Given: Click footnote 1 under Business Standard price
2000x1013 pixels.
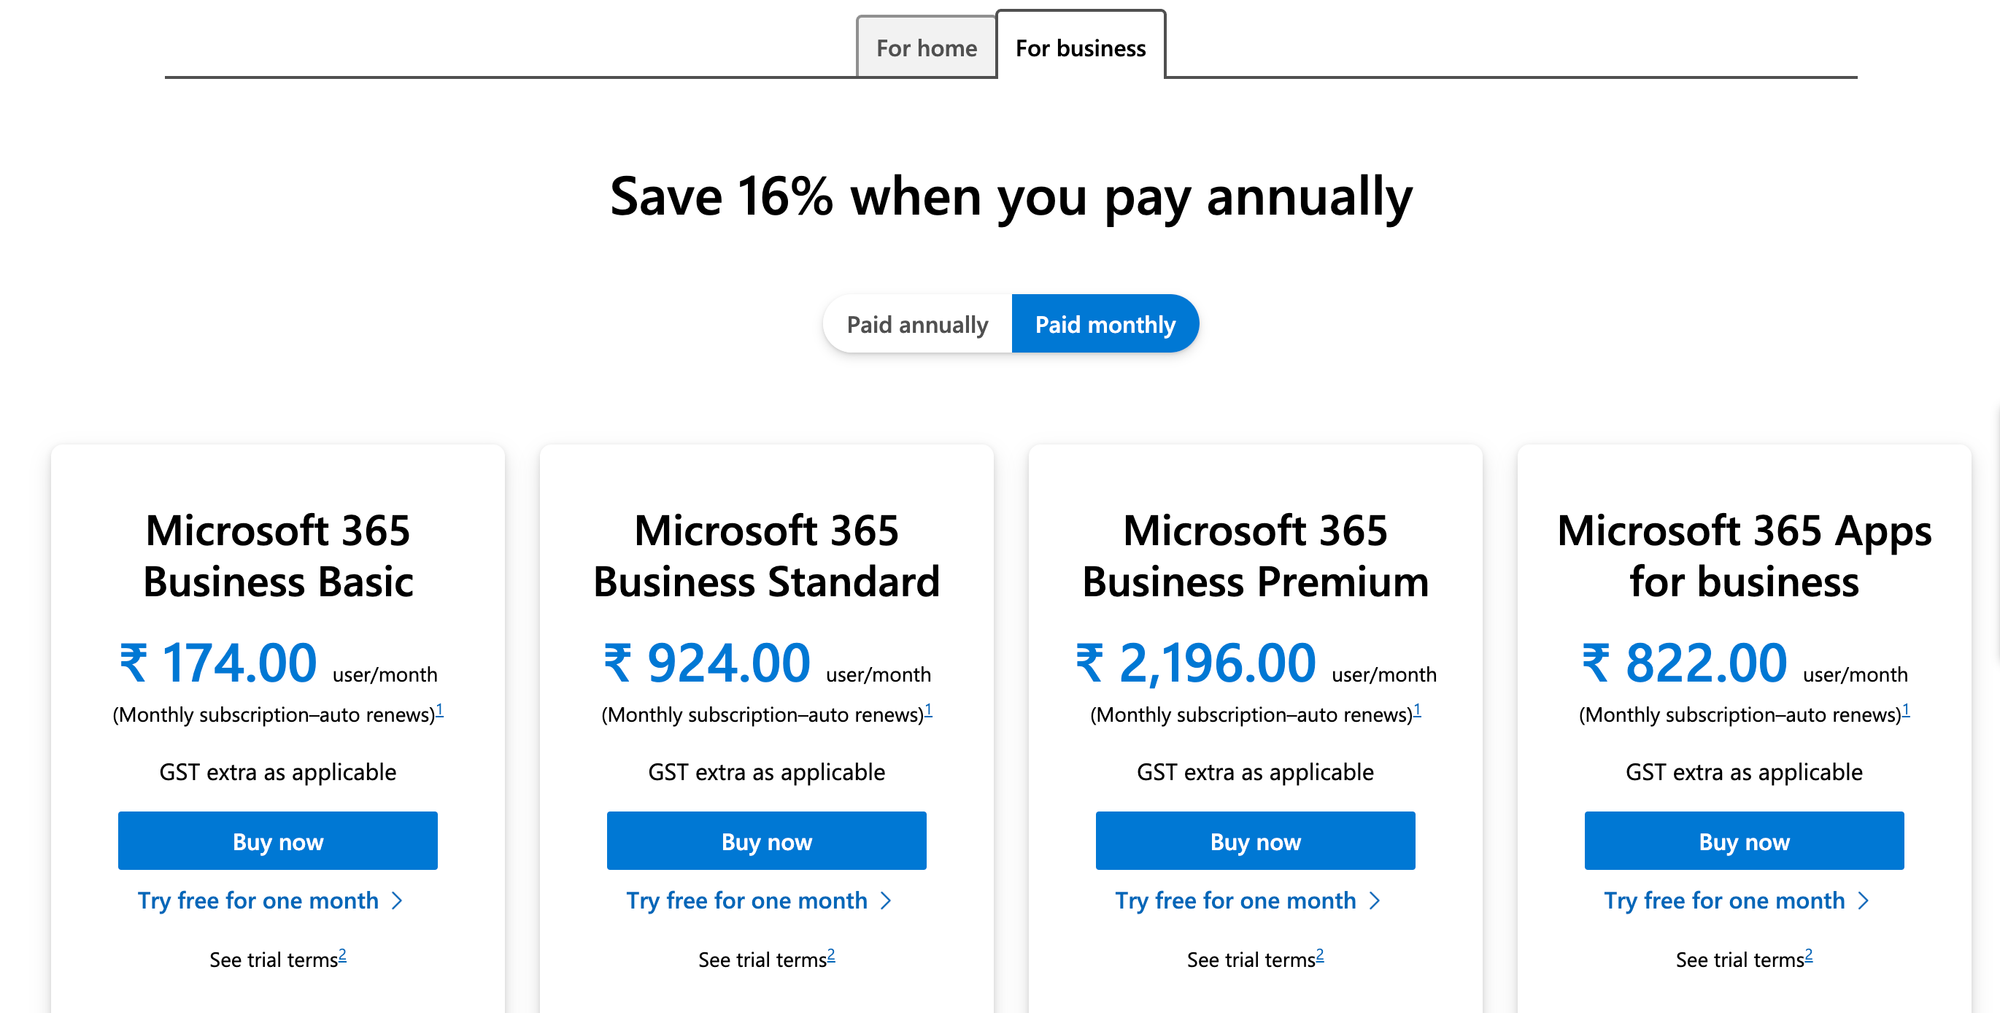Looking at the screenshot, I should click(x=928, y=710).
